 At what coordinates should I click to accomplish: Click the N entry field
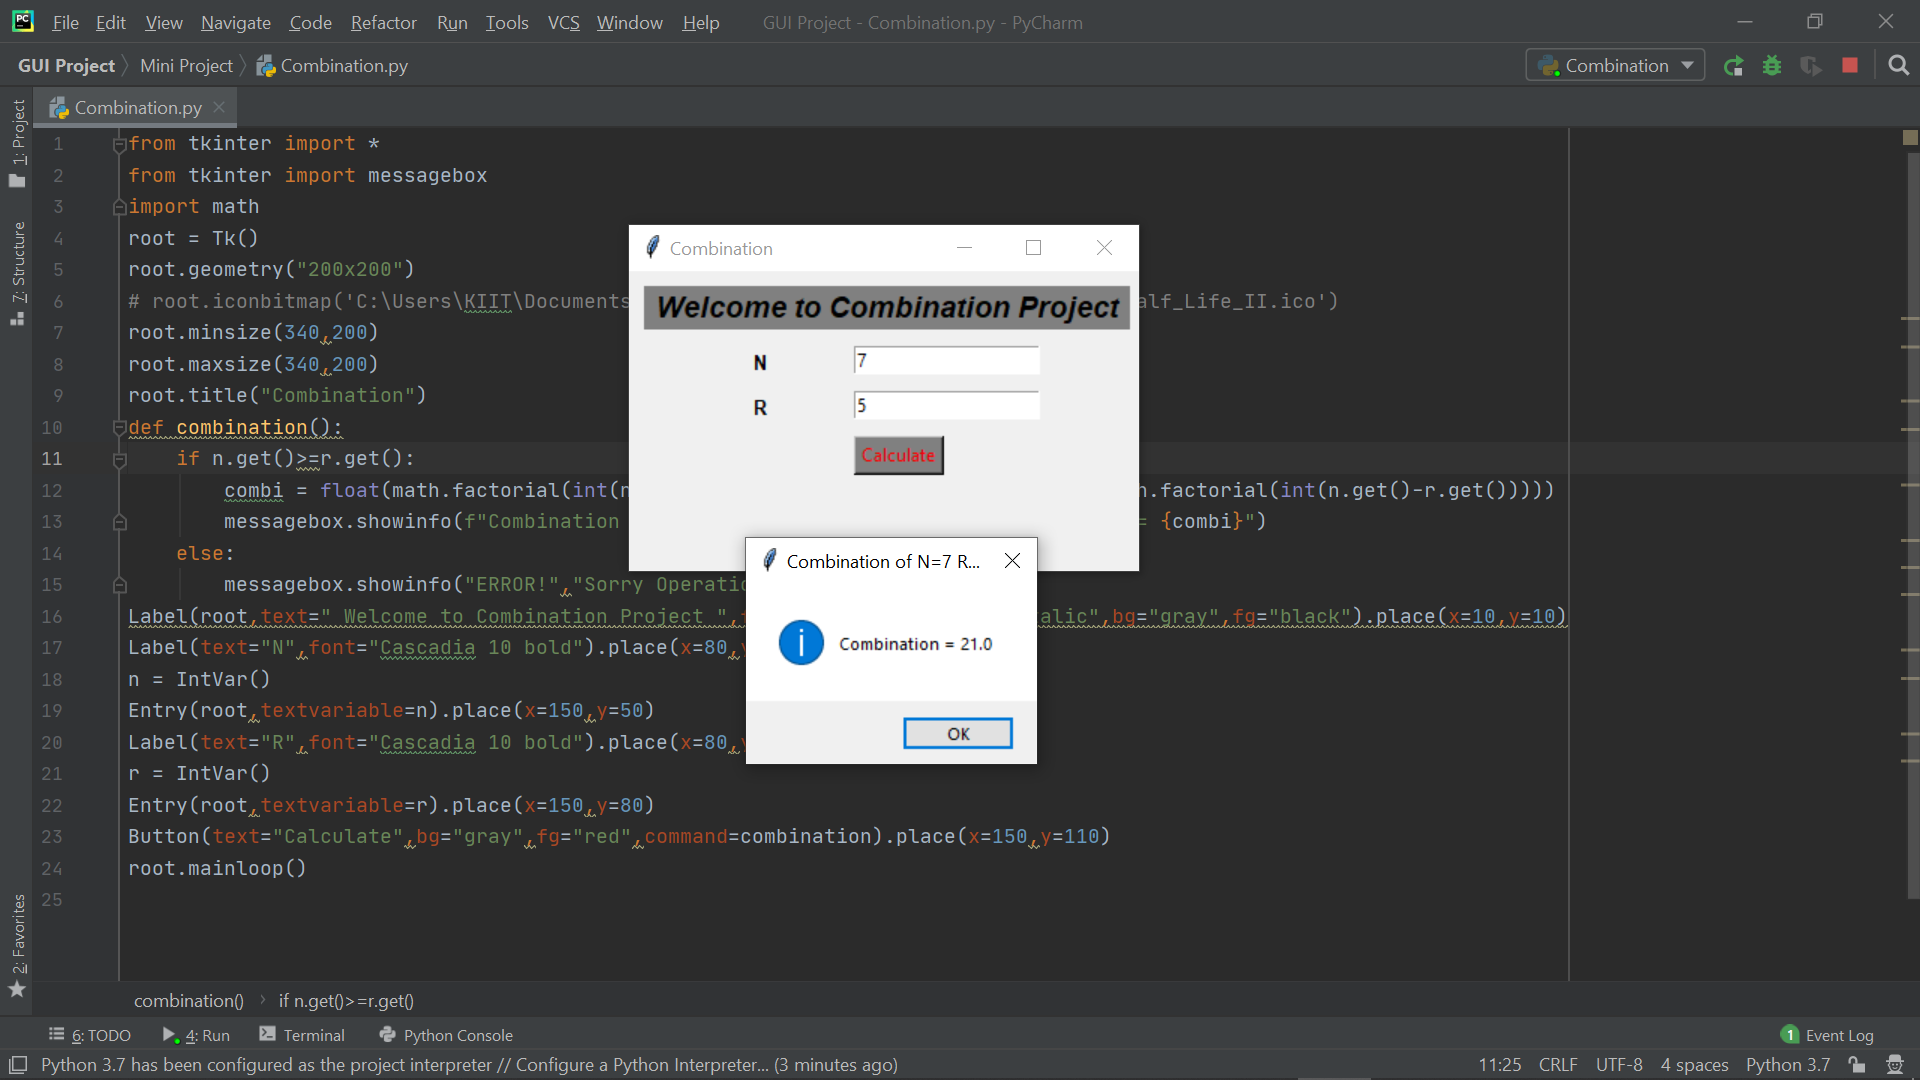(946, 360)
